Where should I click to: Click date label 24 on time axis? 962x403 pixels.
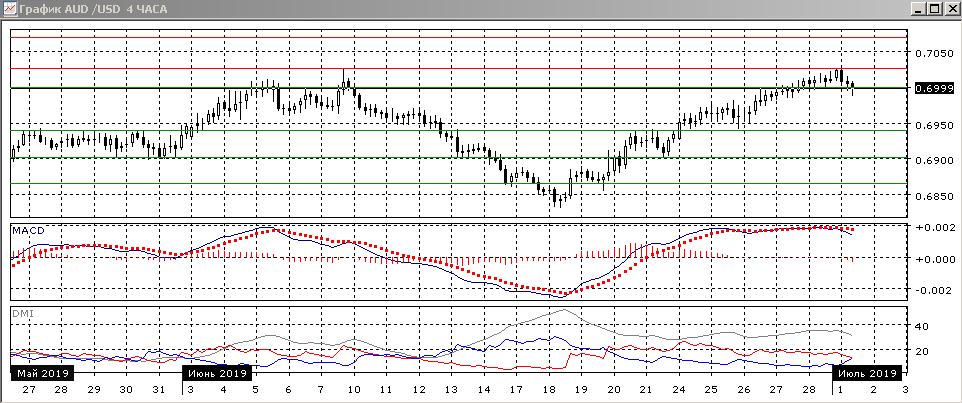(x=678, y=390)
